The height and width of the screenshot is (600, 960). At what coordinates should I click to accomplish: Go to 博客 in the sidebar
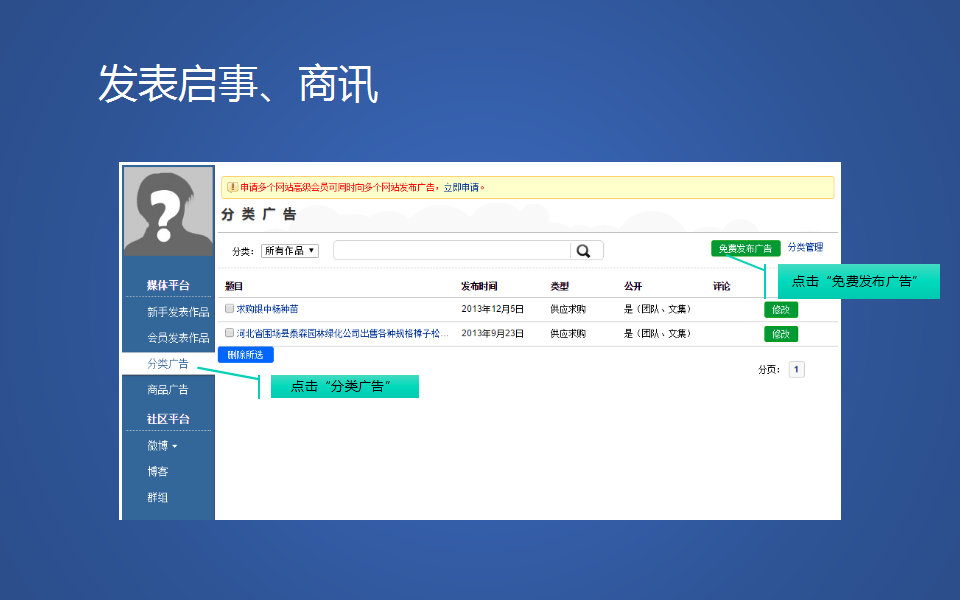157,471
